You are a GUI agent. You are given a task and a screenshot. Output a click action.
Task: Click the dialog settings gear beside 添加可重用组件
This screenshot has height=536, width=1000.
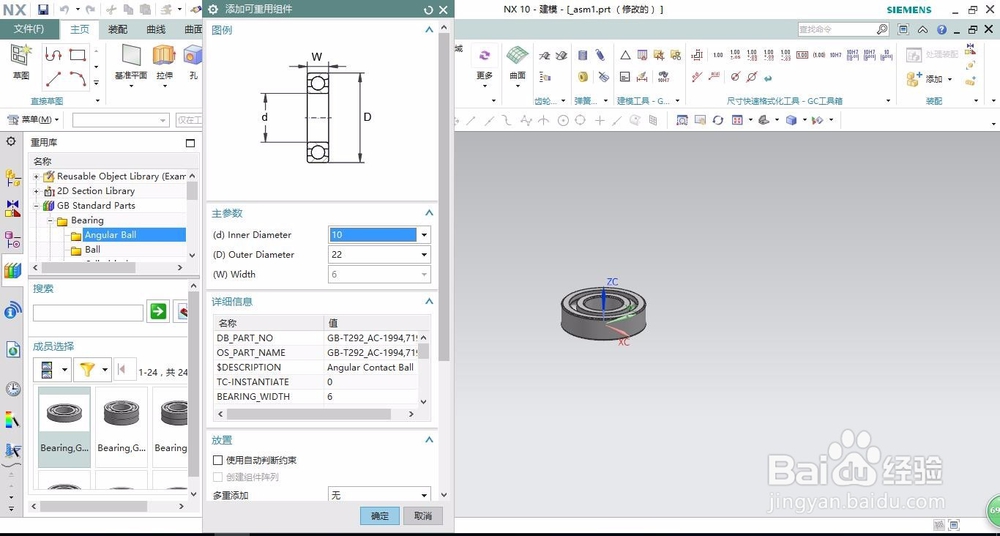pos(213,10)
